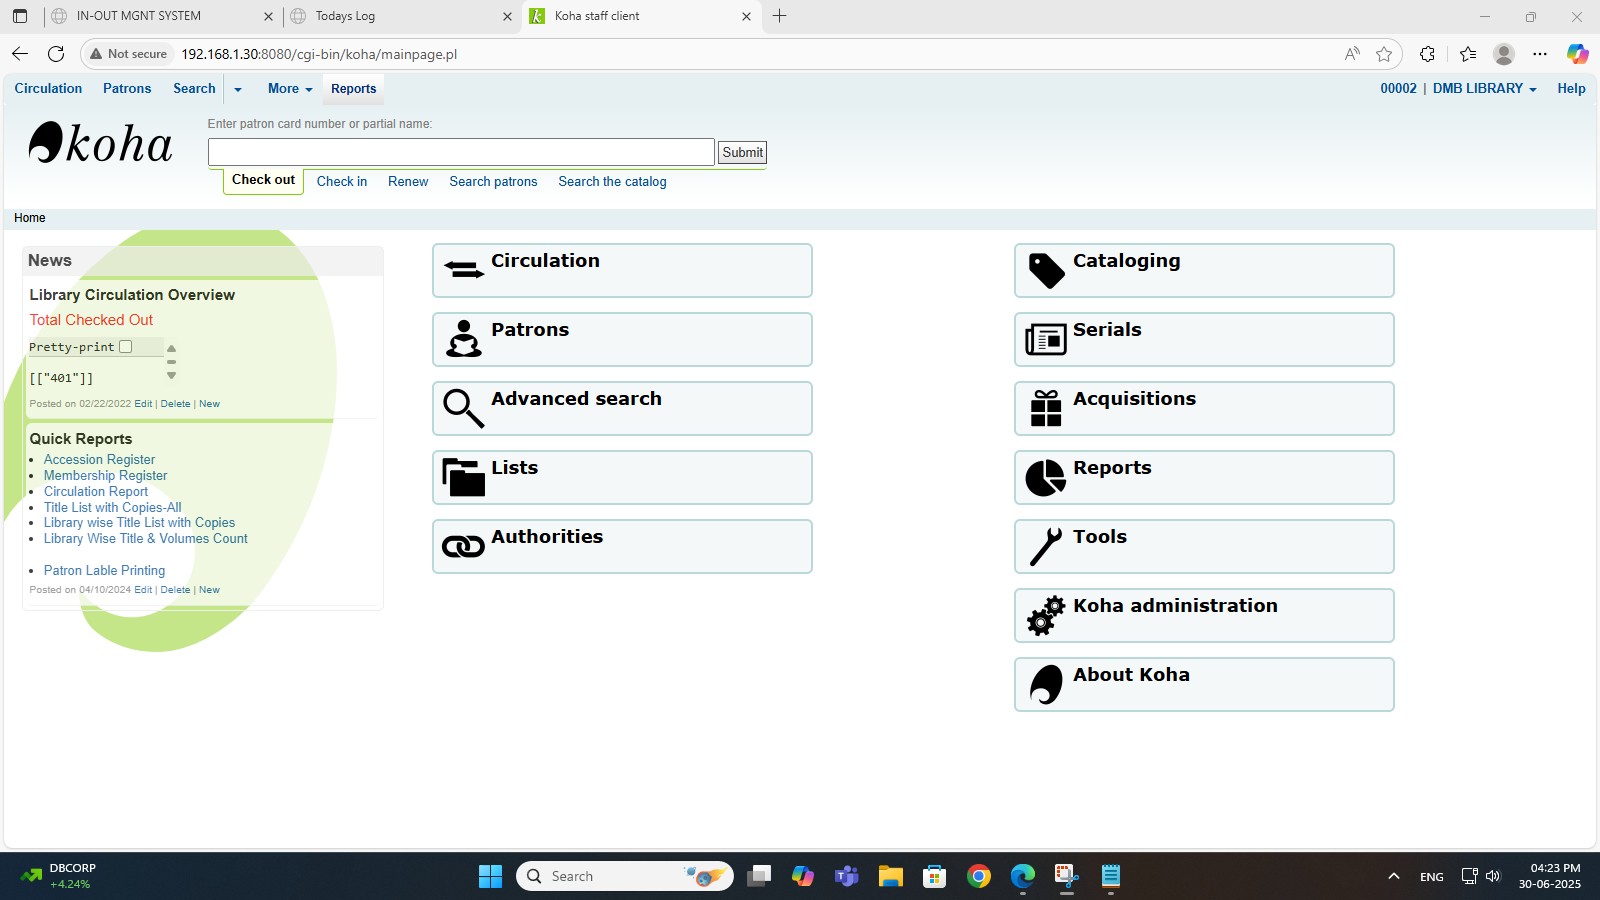Screen dimensions: 1600x900
Task: Click the Advanced search magnifier icon
Action: [463, 408]
